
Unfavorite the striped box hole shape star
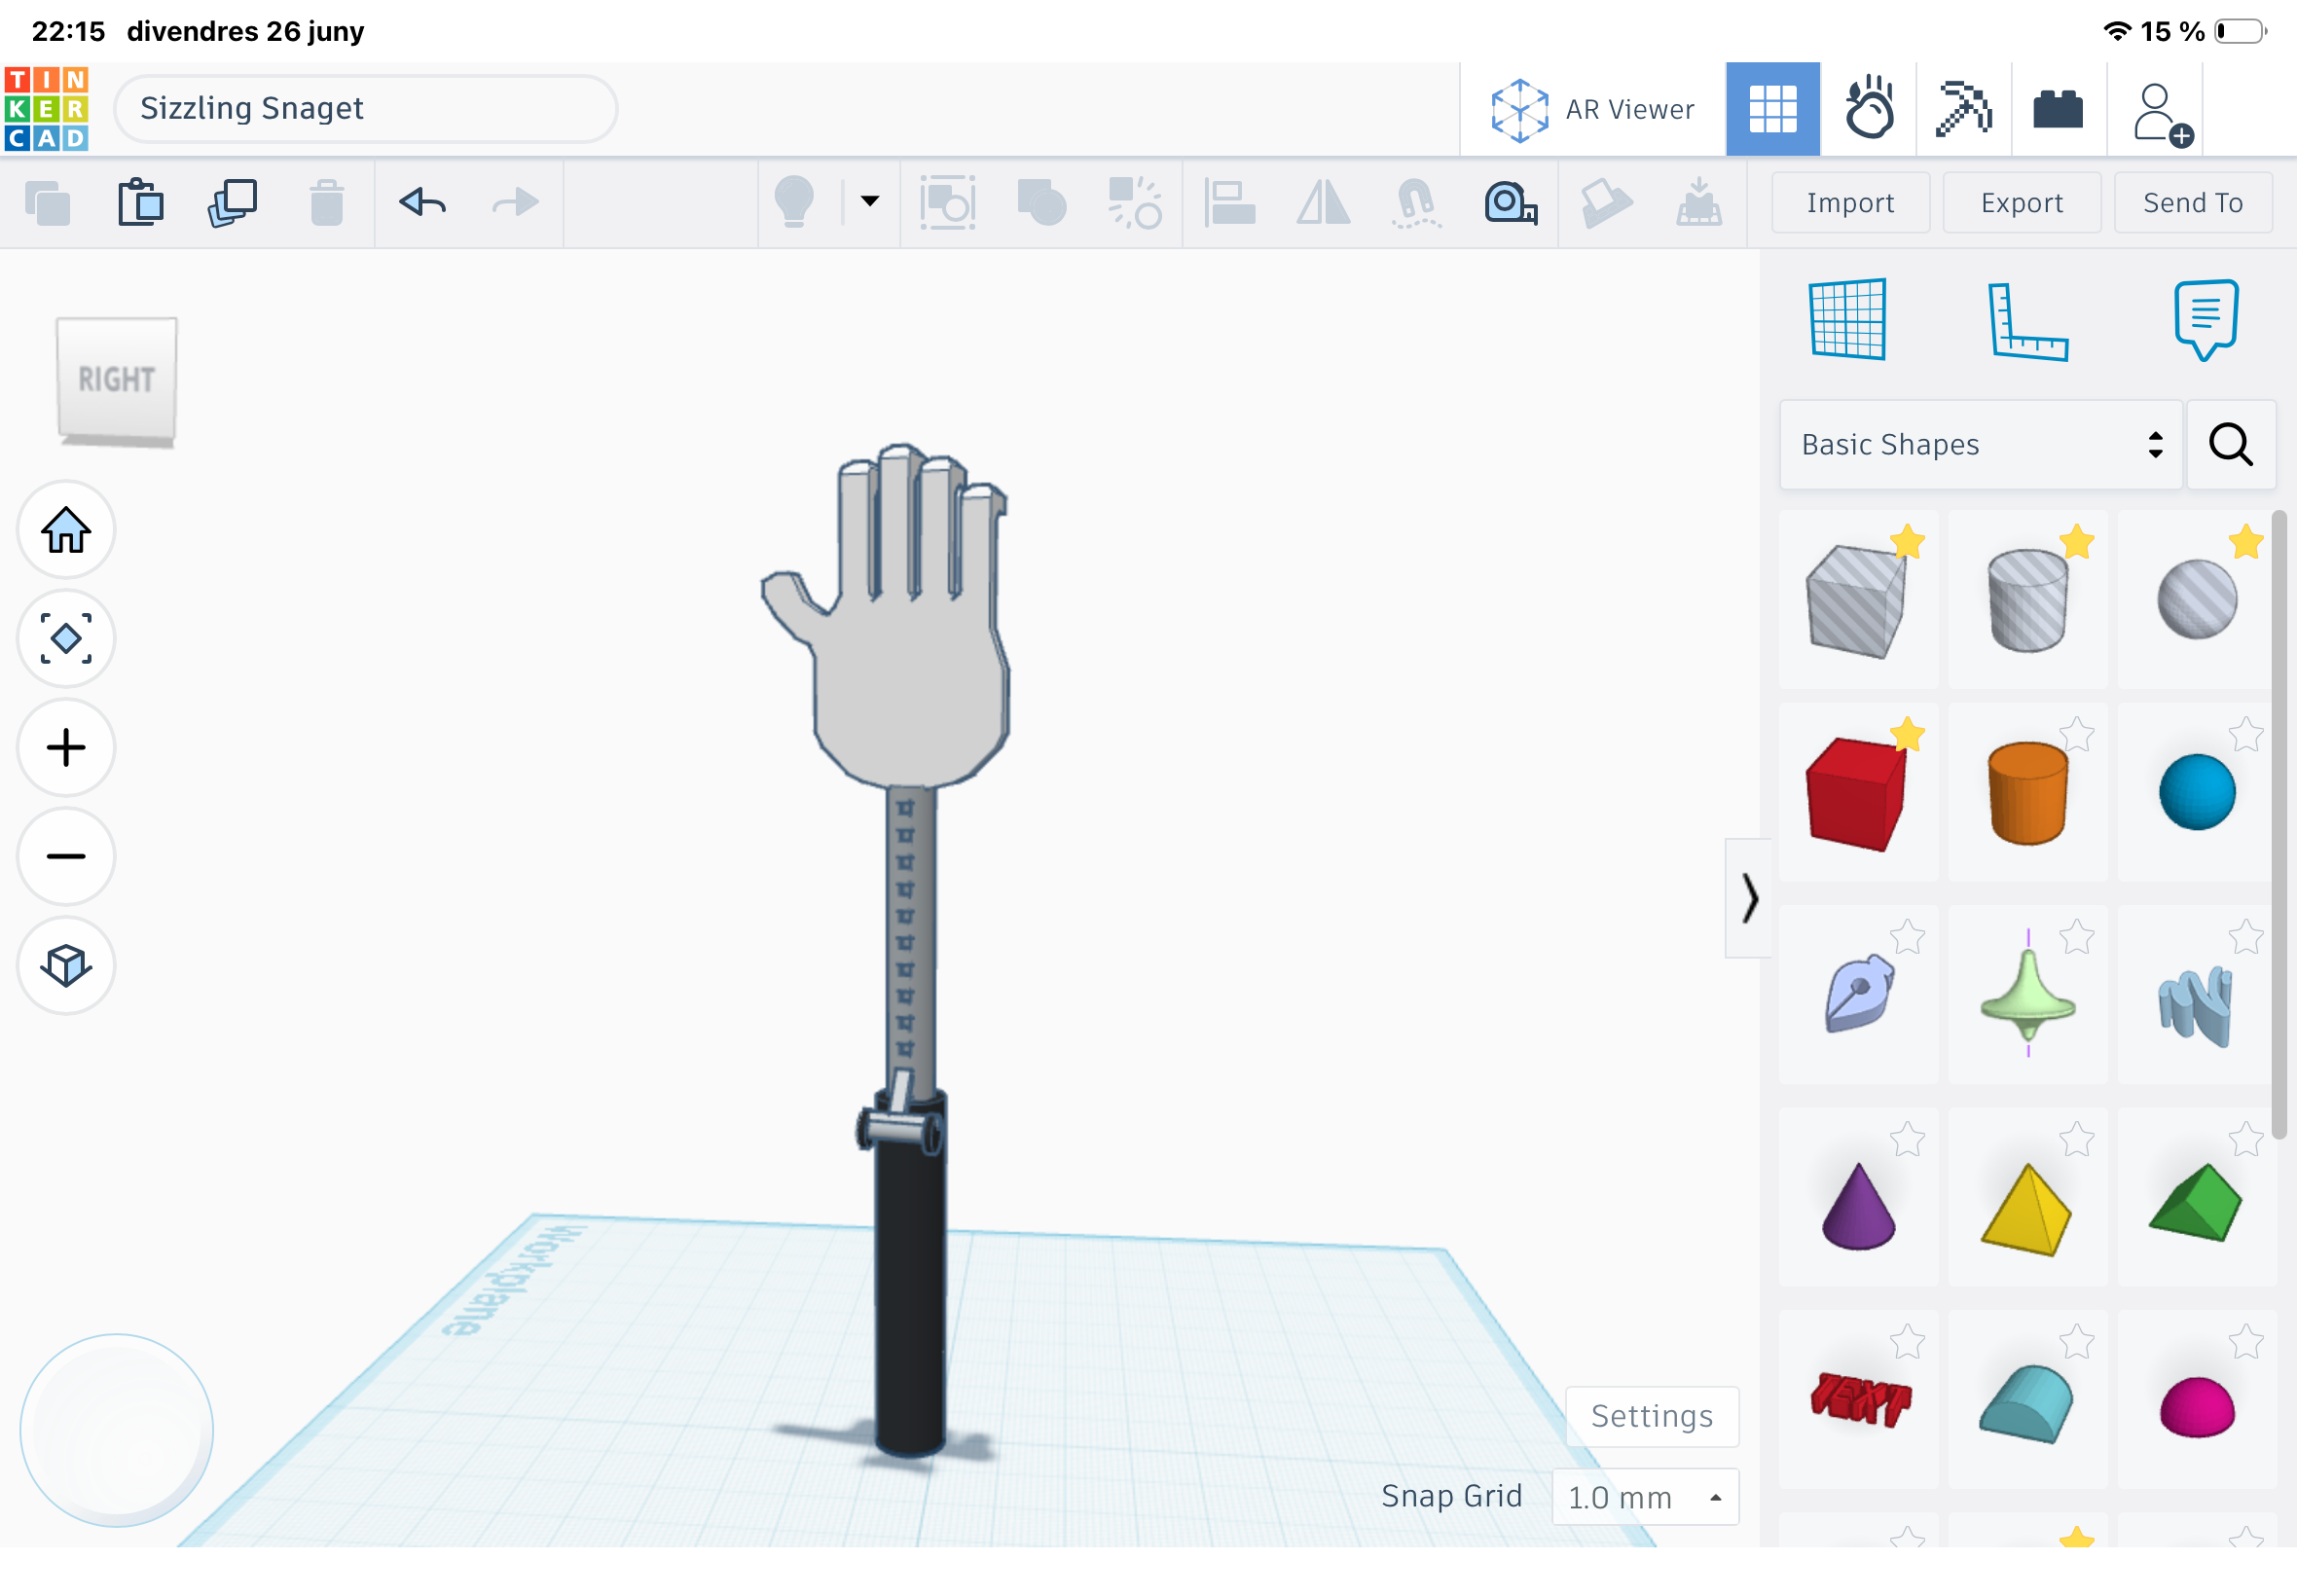1907,542
